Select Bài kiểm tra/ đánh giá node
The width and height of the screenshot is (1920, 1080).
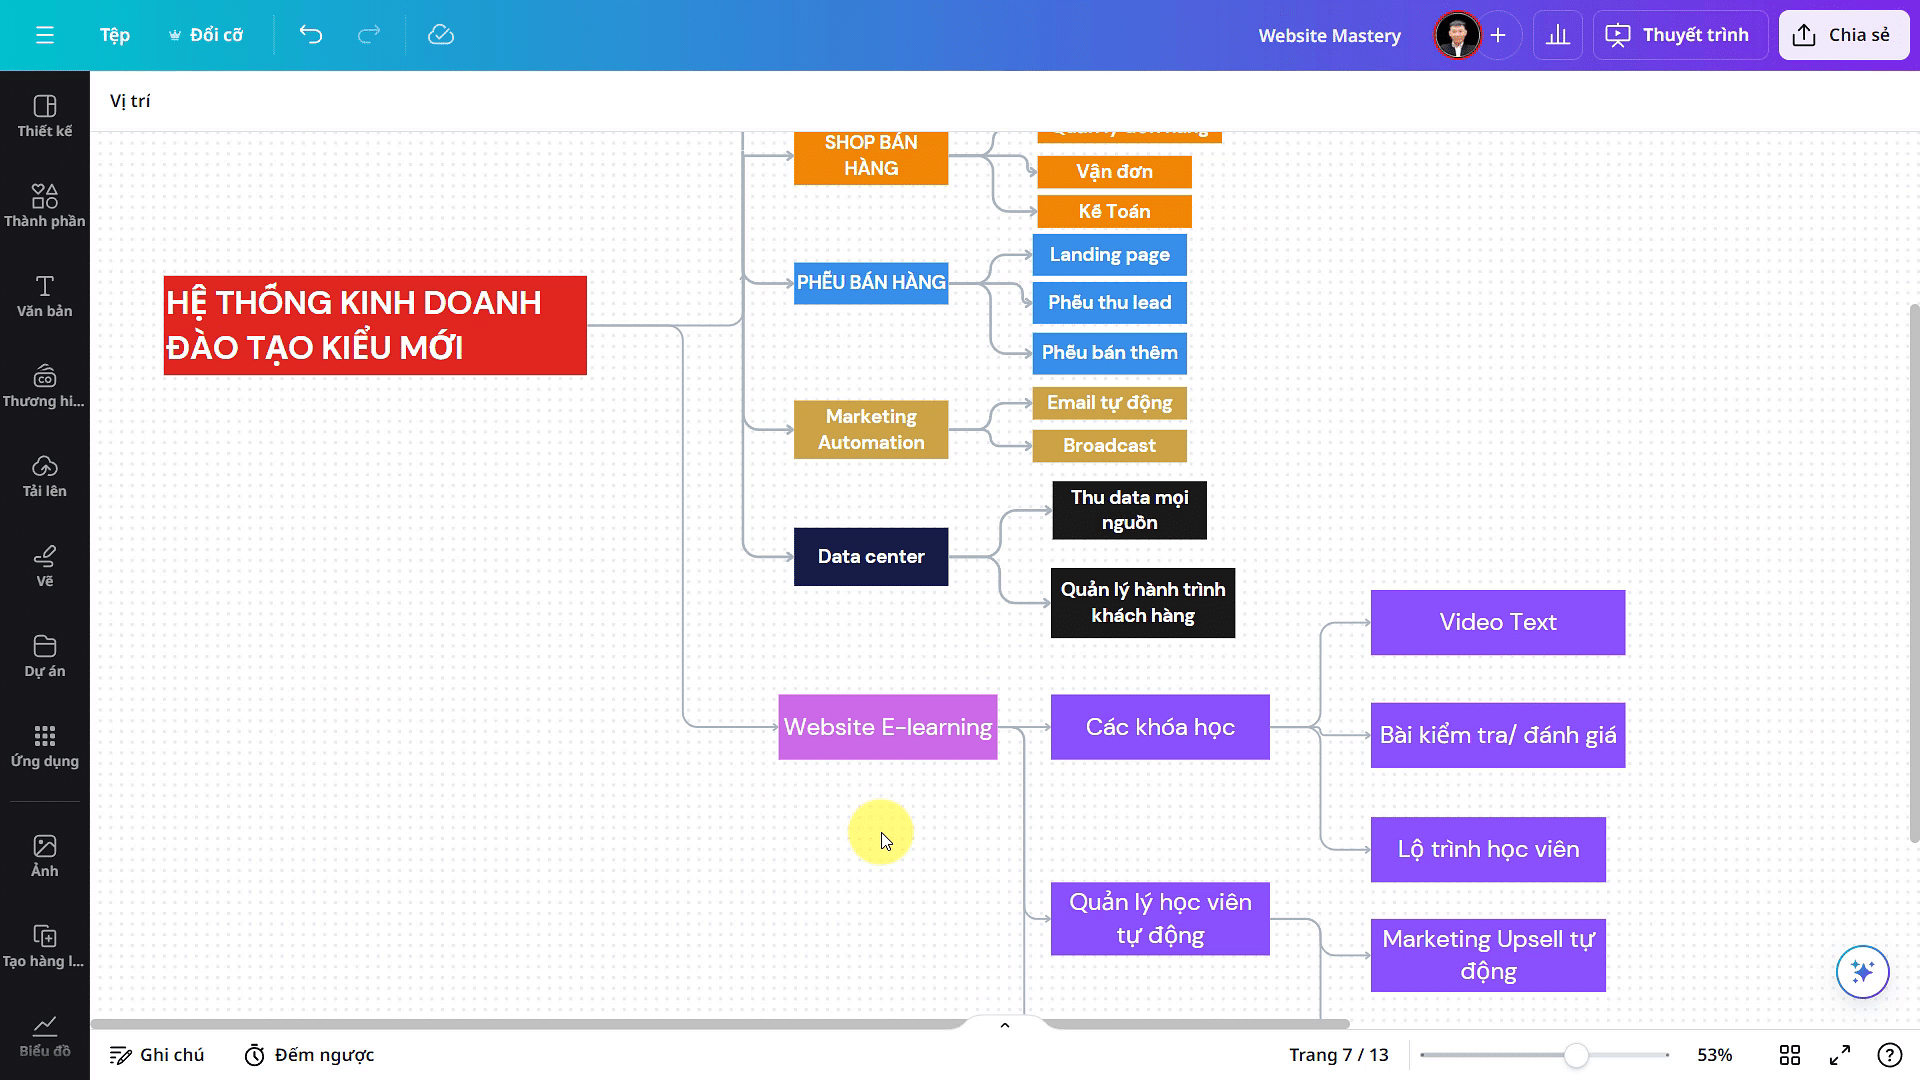point(1498,736)
